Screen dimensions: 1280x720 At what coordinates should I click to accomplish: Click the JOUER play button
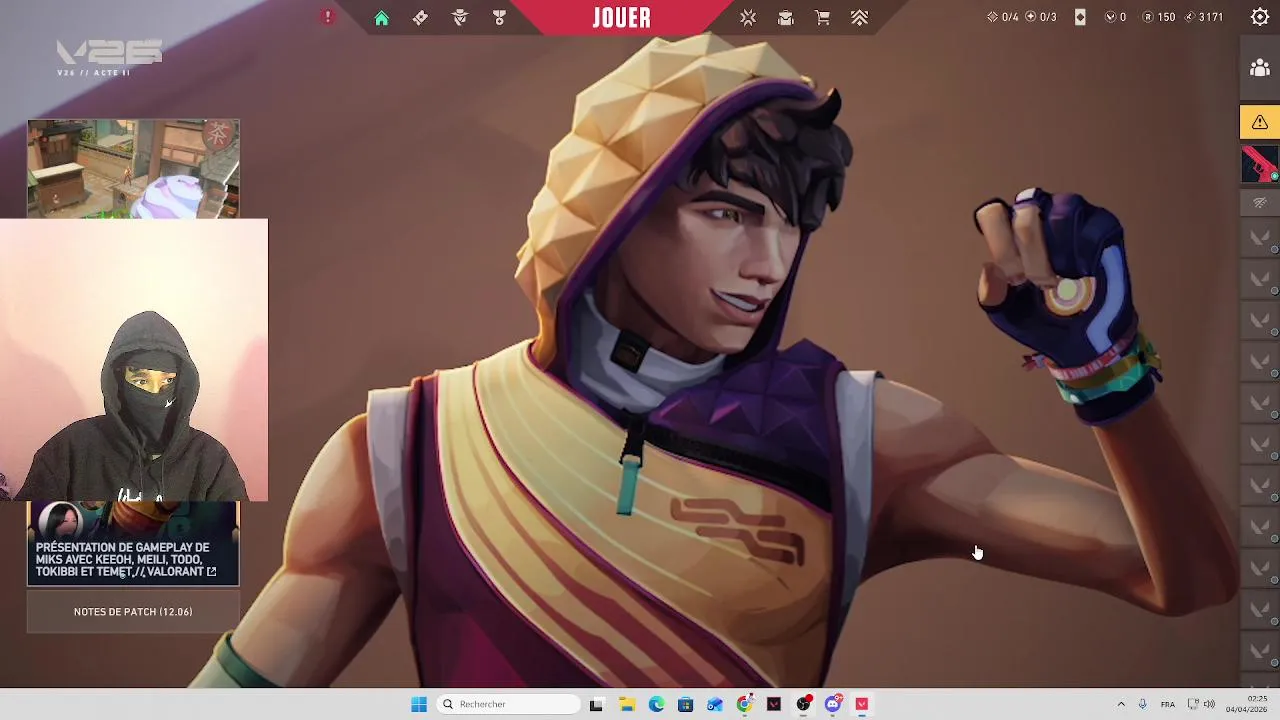621,18
